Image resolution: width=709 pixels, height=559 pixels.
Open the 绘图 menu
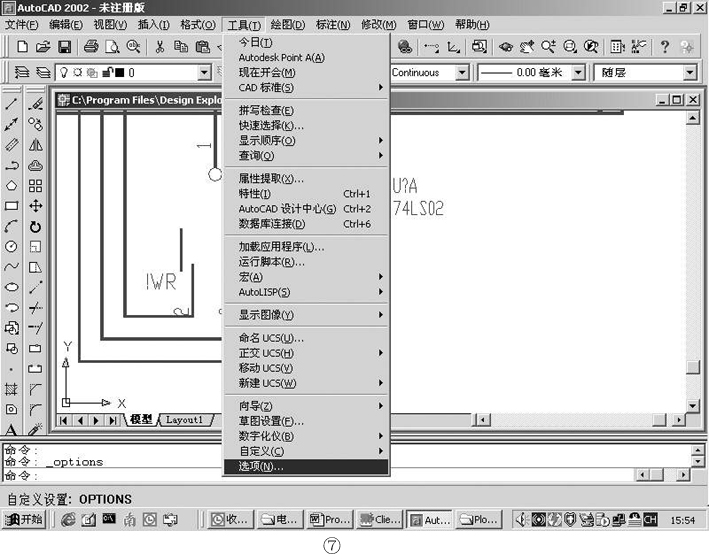[x=288, y=24]
